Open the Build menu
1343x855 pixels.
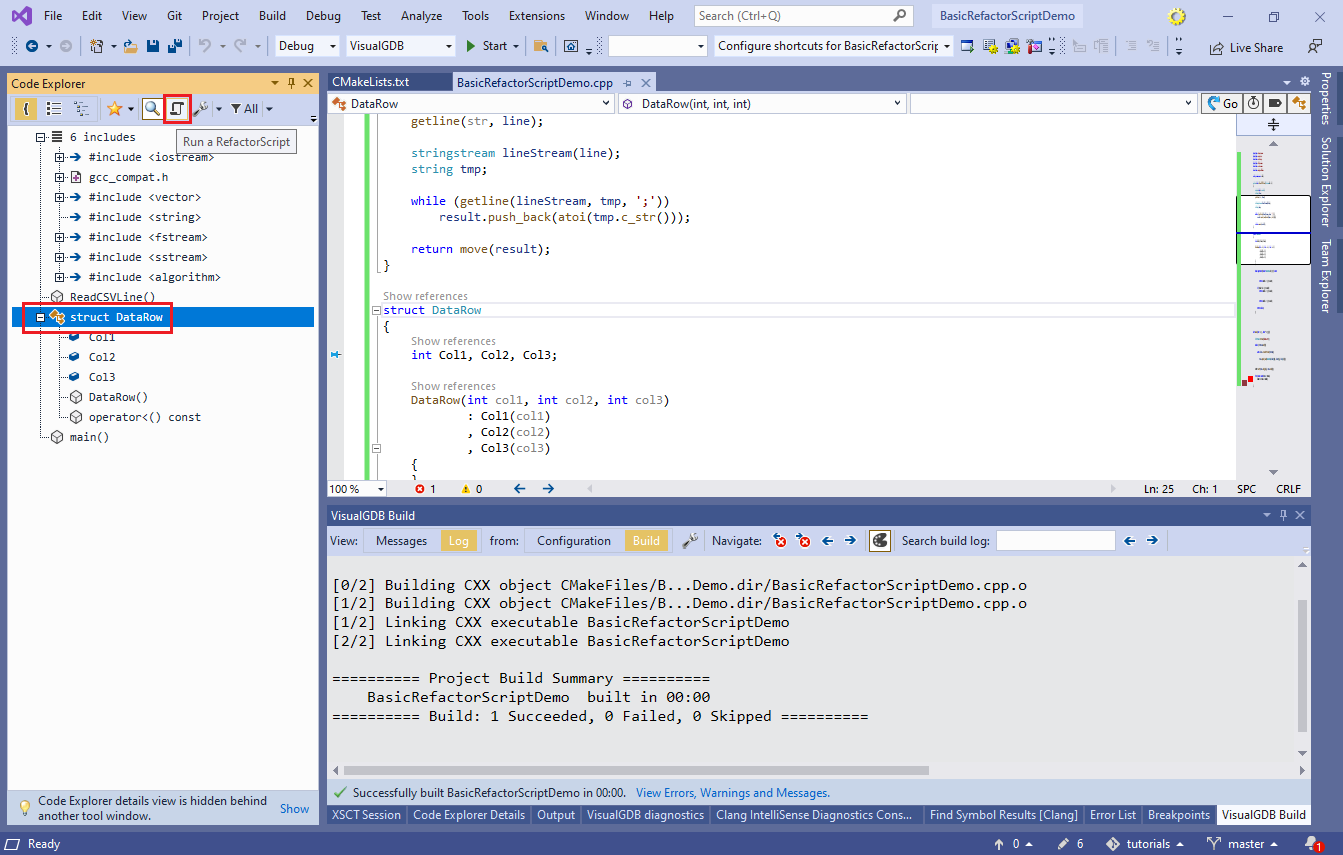tap(272, 16)
